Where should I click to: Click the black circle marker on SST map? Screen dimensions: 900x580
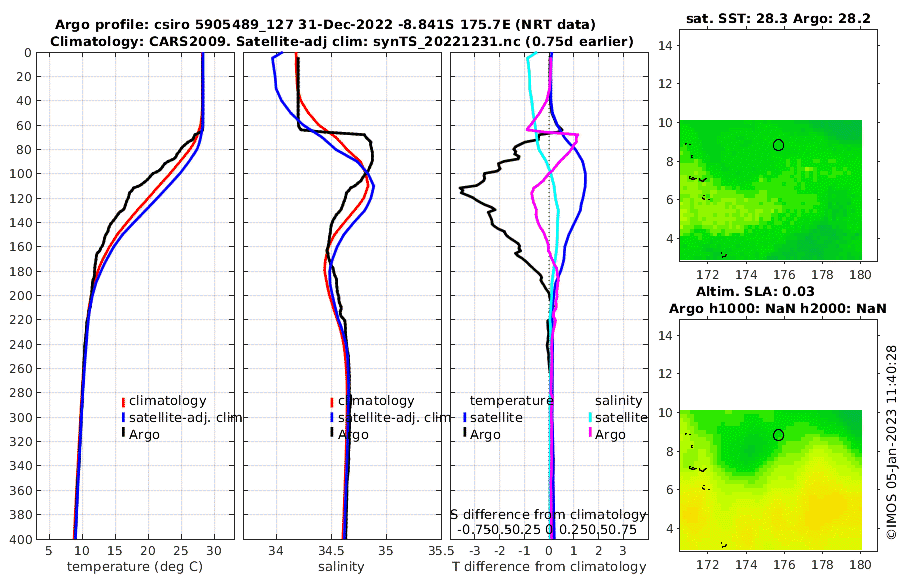click(x=778, y=145)
